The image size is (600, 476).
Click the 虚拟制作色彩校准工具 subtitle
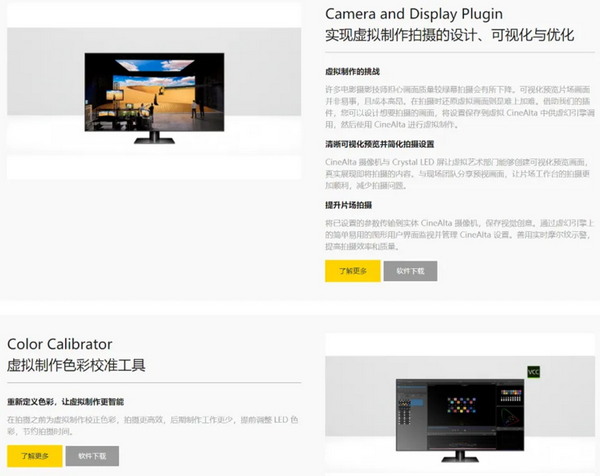coord(76,365)
